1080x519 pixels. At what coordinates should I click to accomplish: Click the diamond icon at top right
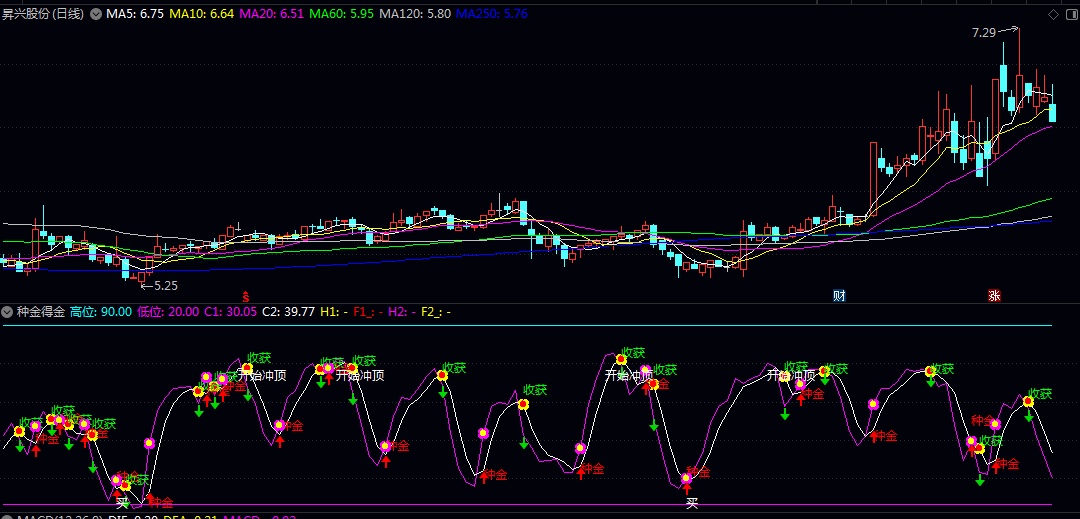point(1051,14)
